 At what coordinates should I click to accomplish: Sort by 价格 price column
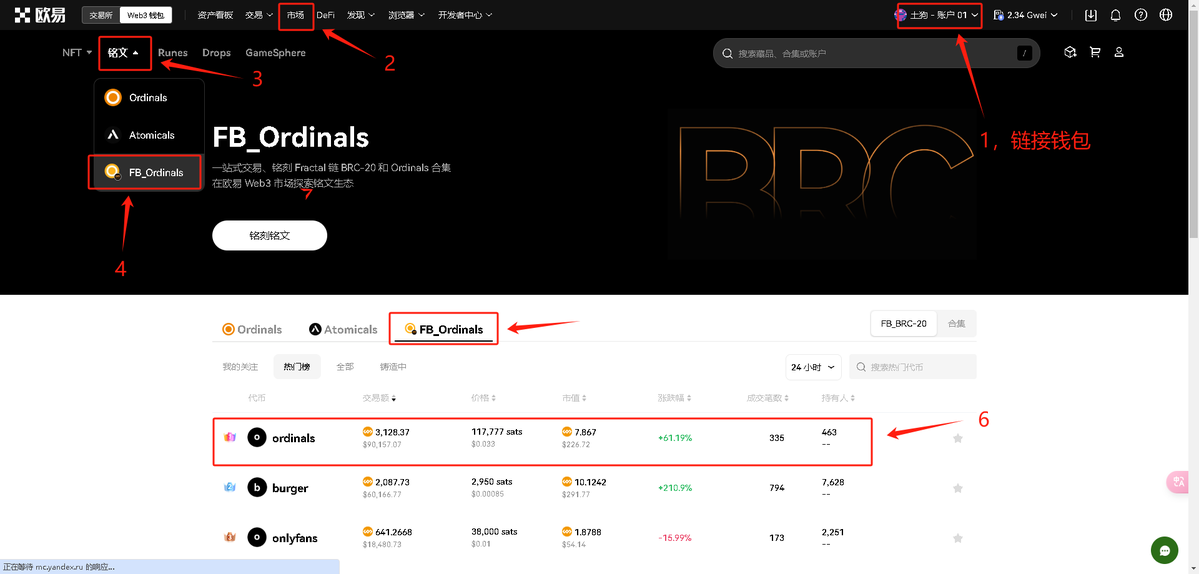click(x=483, y=398)
